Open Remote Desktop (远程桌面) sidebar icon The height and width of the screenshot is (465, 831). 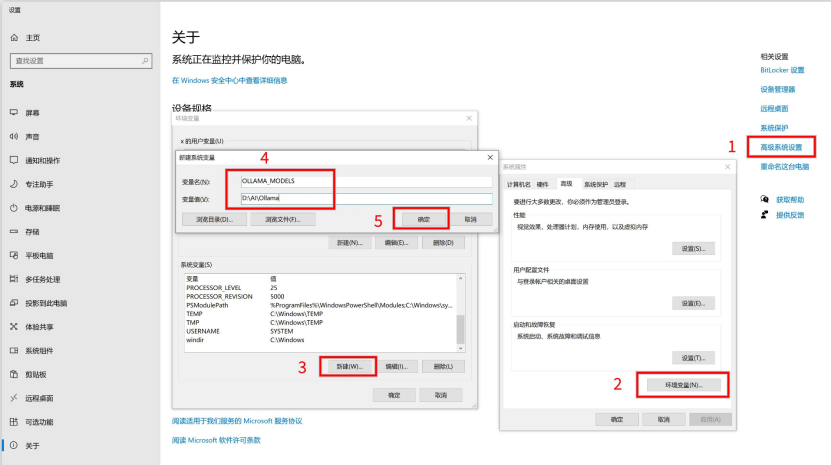point(14,398)
